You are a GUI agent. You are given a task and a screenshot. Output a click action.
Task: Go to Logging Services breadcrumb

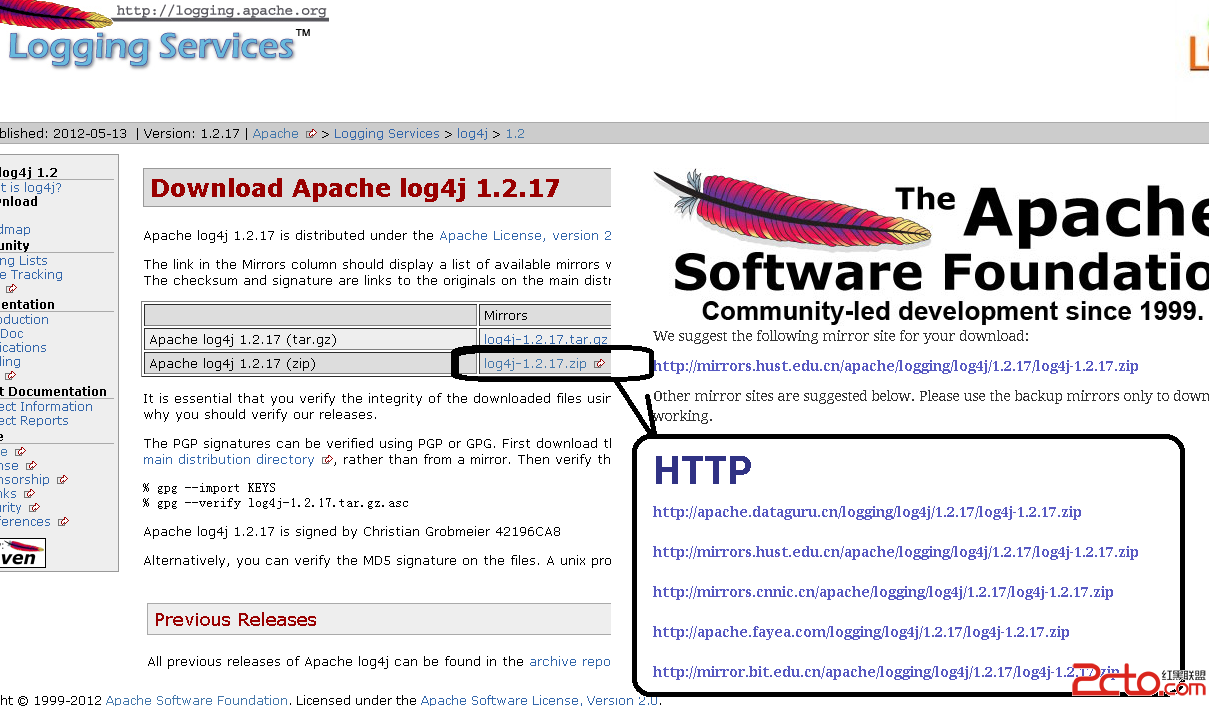point(387,133)
